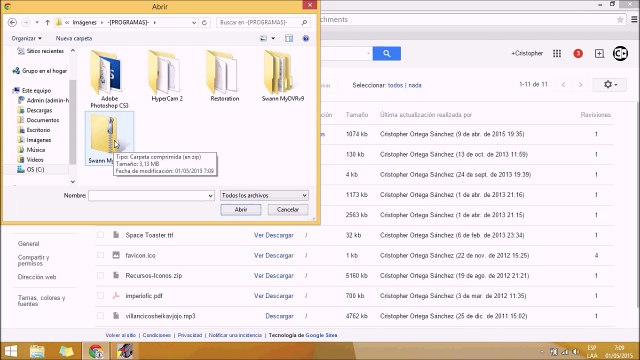Click the Chrome taskbar icon
This screenshot has height=360, width=640.
[96, 351]
